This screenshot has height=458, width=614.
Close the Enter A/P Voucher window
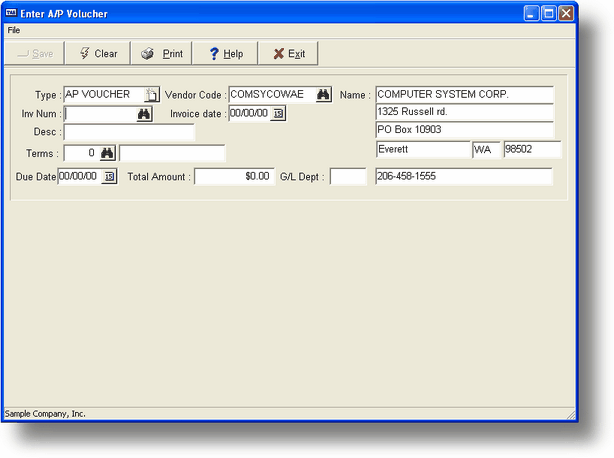point(566,14)
